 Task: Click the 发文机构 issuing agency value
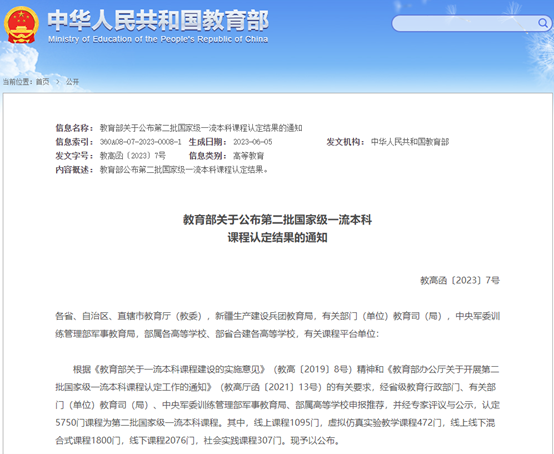pos(410,142)
